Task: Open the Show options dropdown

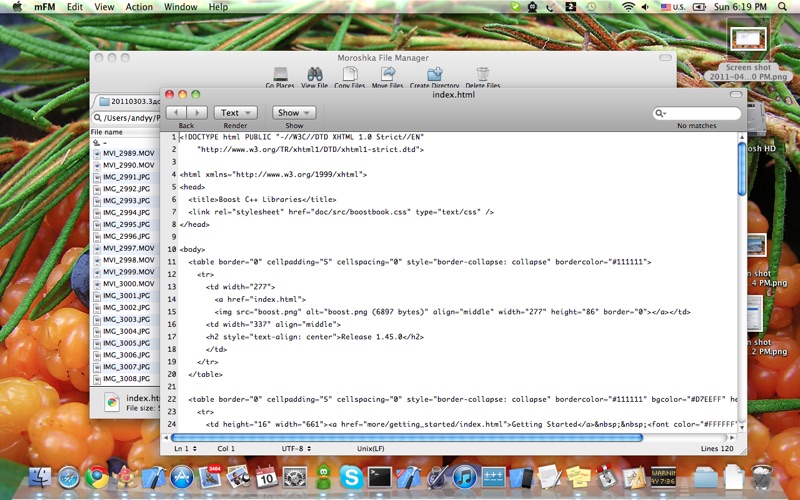Action: click(x=294, y=113)
